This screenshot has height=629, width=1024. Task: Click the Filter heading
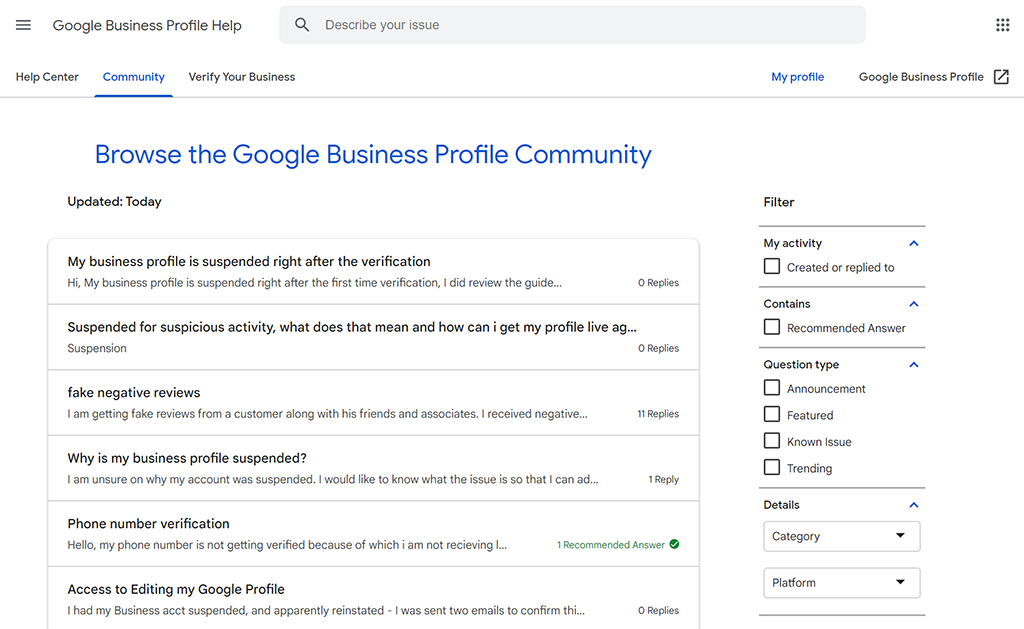click(x=778, y=202)
